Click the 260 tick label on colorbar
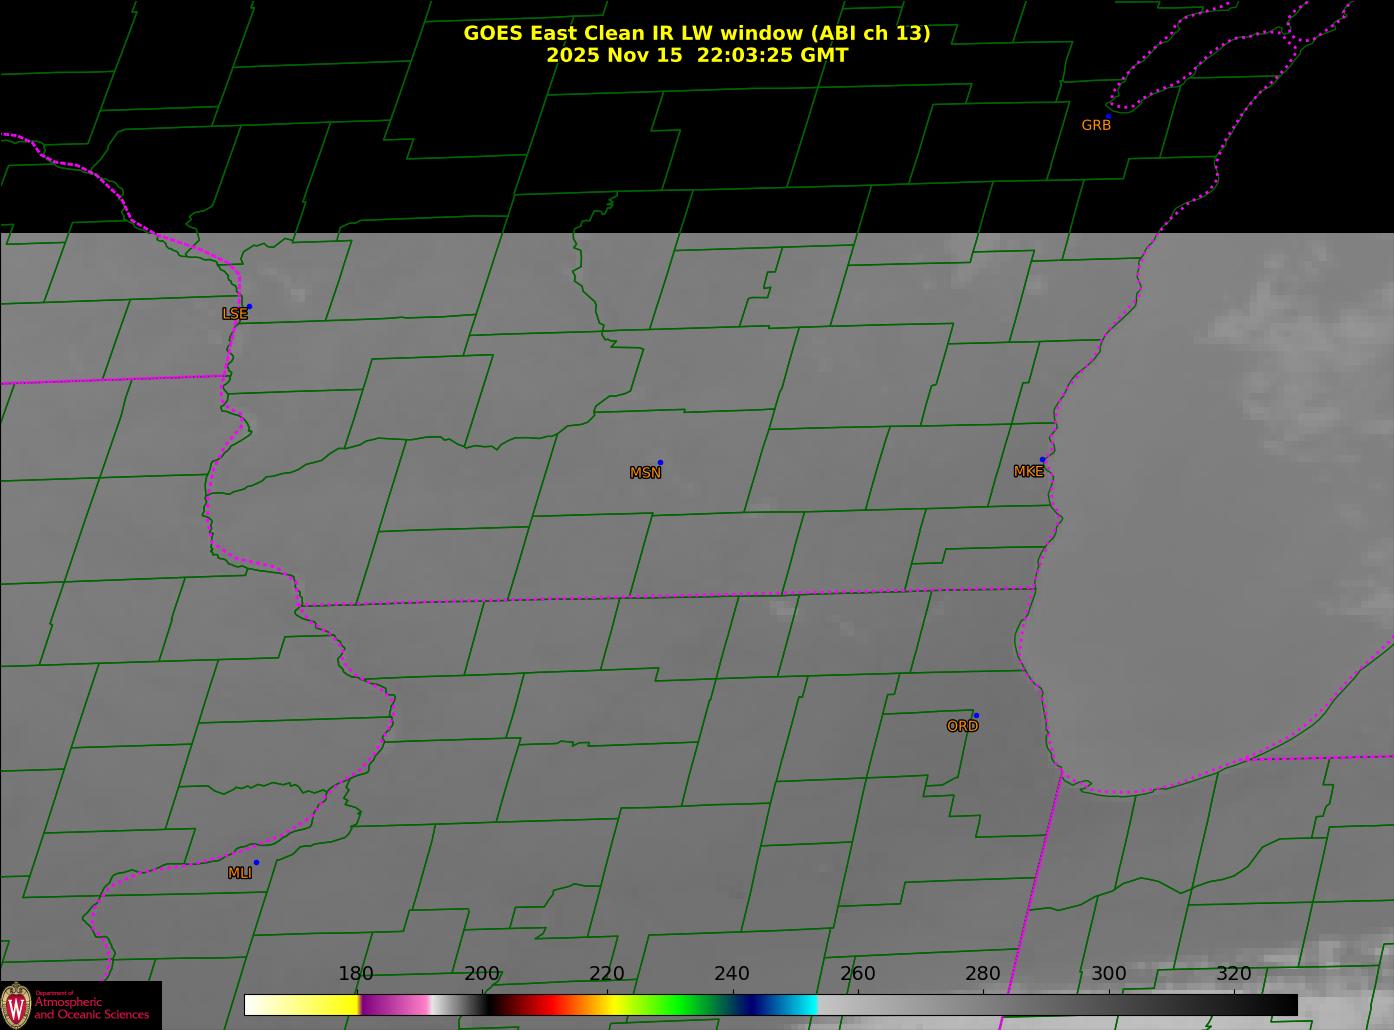Screen dimensions: 1394x1030 pyautogui.click(x=857, y=974)
